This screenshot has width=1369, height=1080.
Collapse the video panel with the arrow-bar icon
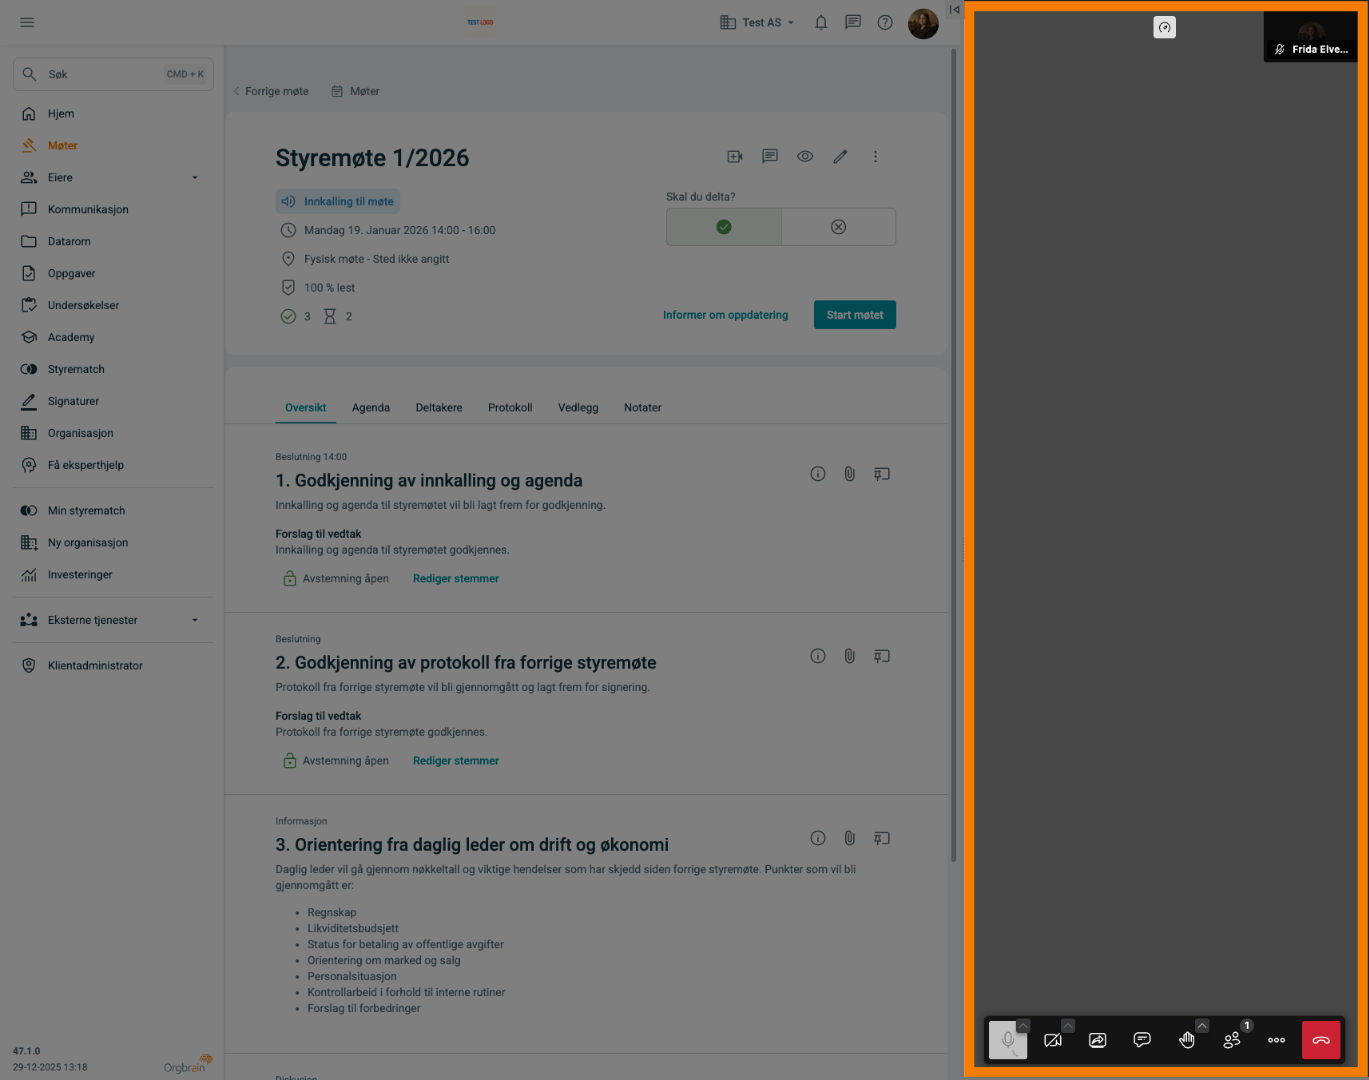955,10
